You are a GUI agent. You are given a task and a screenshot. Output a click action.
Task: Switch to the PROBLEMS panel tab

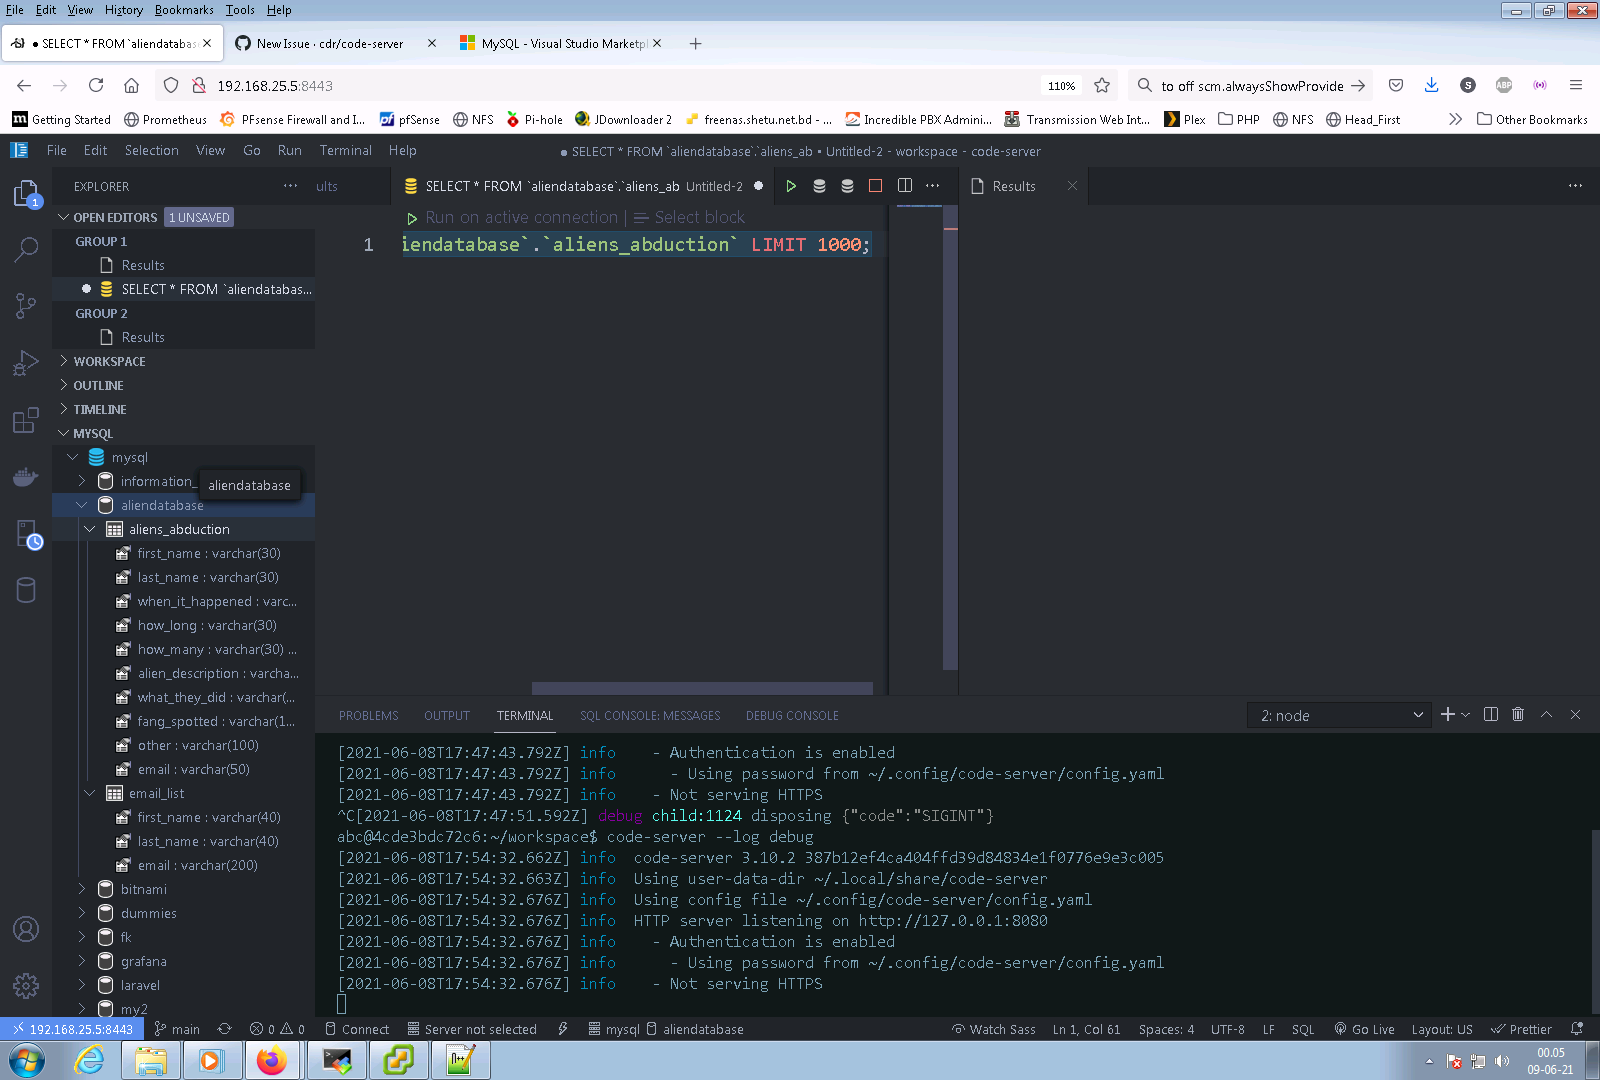(368, 716)
